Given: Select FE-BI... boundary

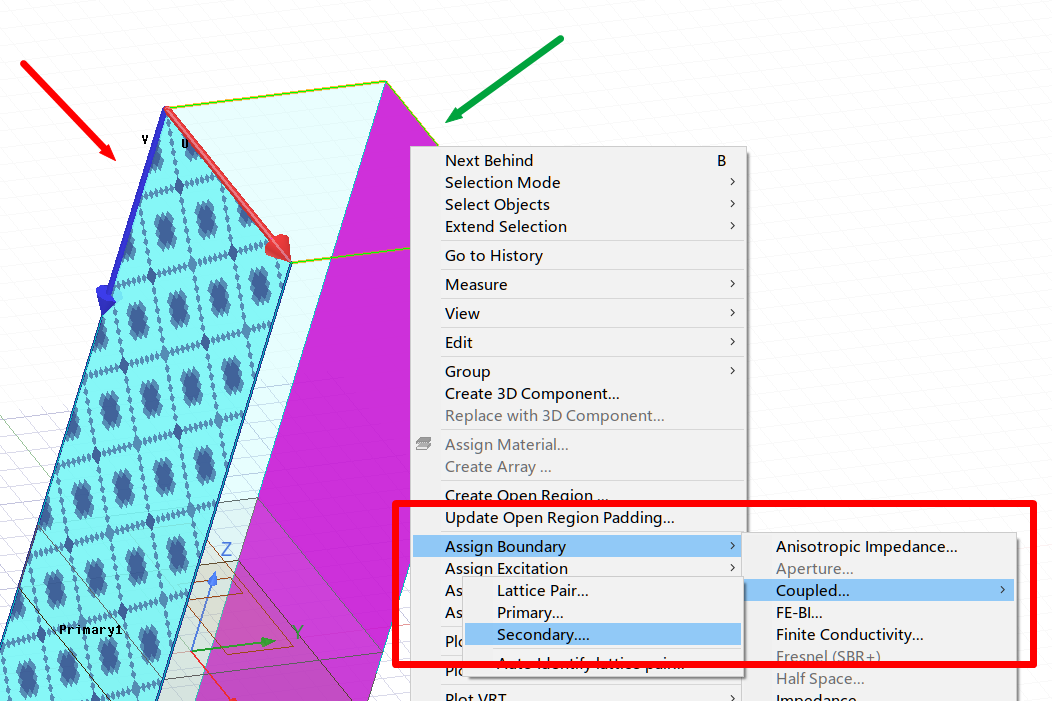Looking at the screenshot, I should click(880, 612).
